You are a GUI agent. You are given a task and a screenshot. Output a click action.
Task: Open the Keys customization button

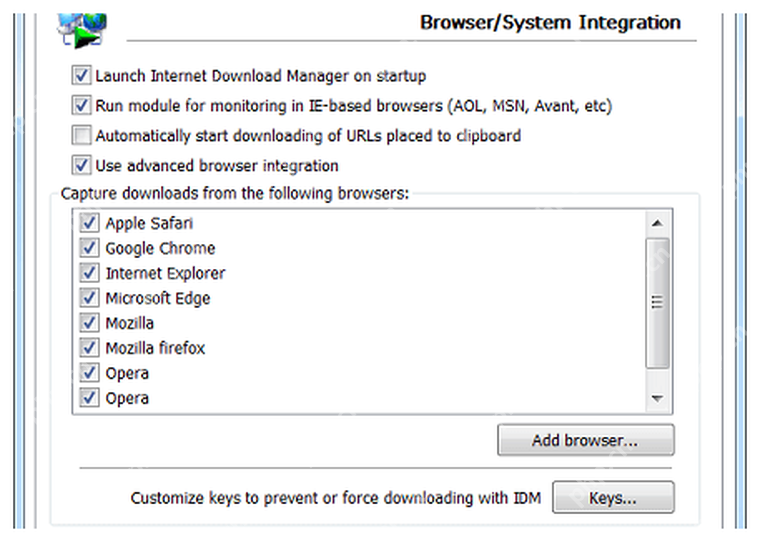click(613, 497)
